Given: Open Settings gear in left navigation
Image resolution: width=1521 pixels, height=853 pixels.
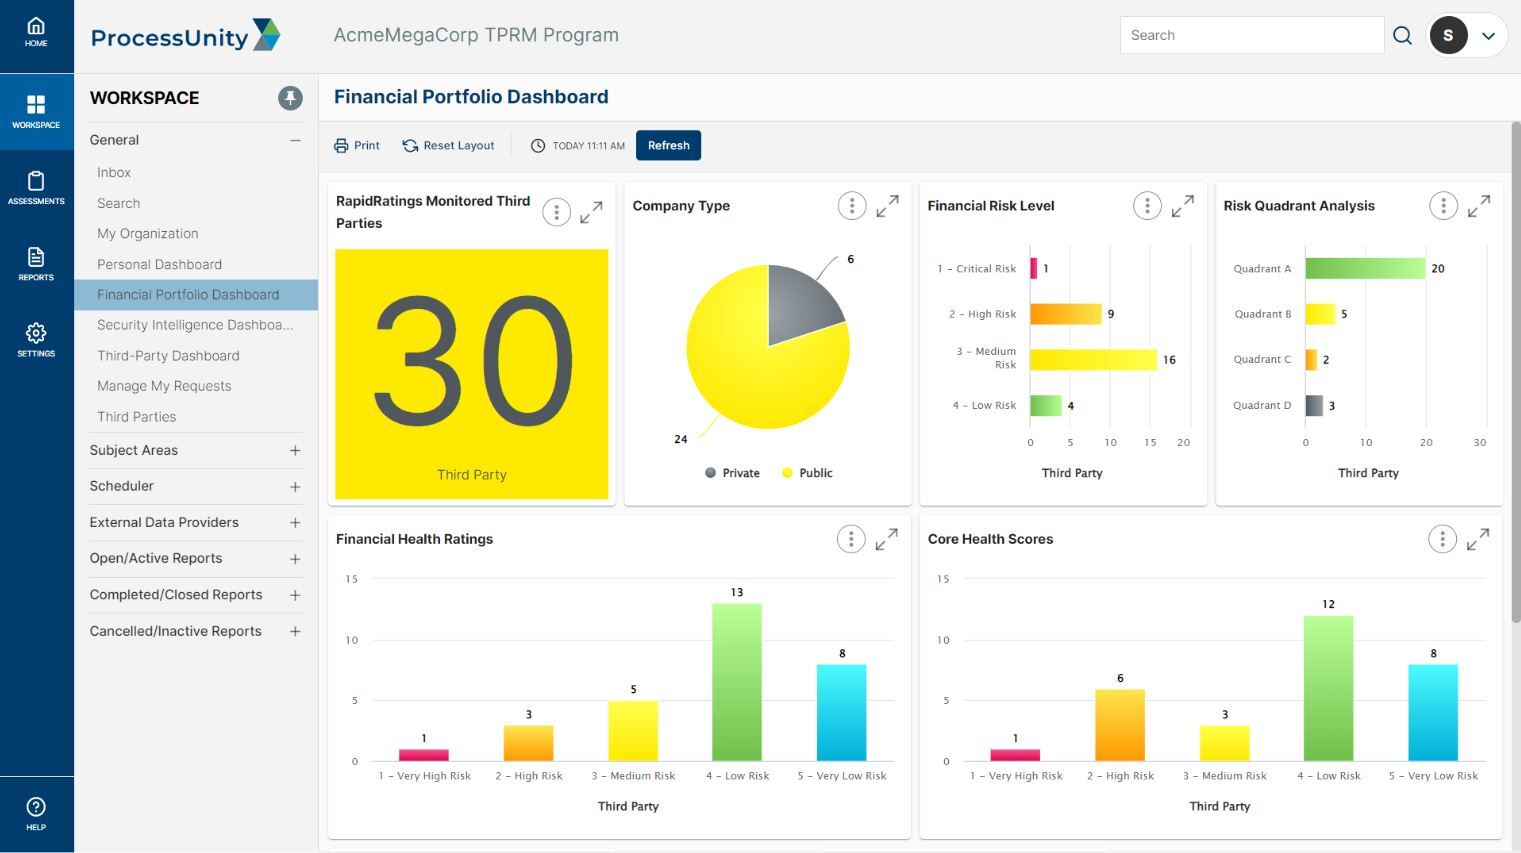Looking at the screenshot, I should [x=36, y=339].
